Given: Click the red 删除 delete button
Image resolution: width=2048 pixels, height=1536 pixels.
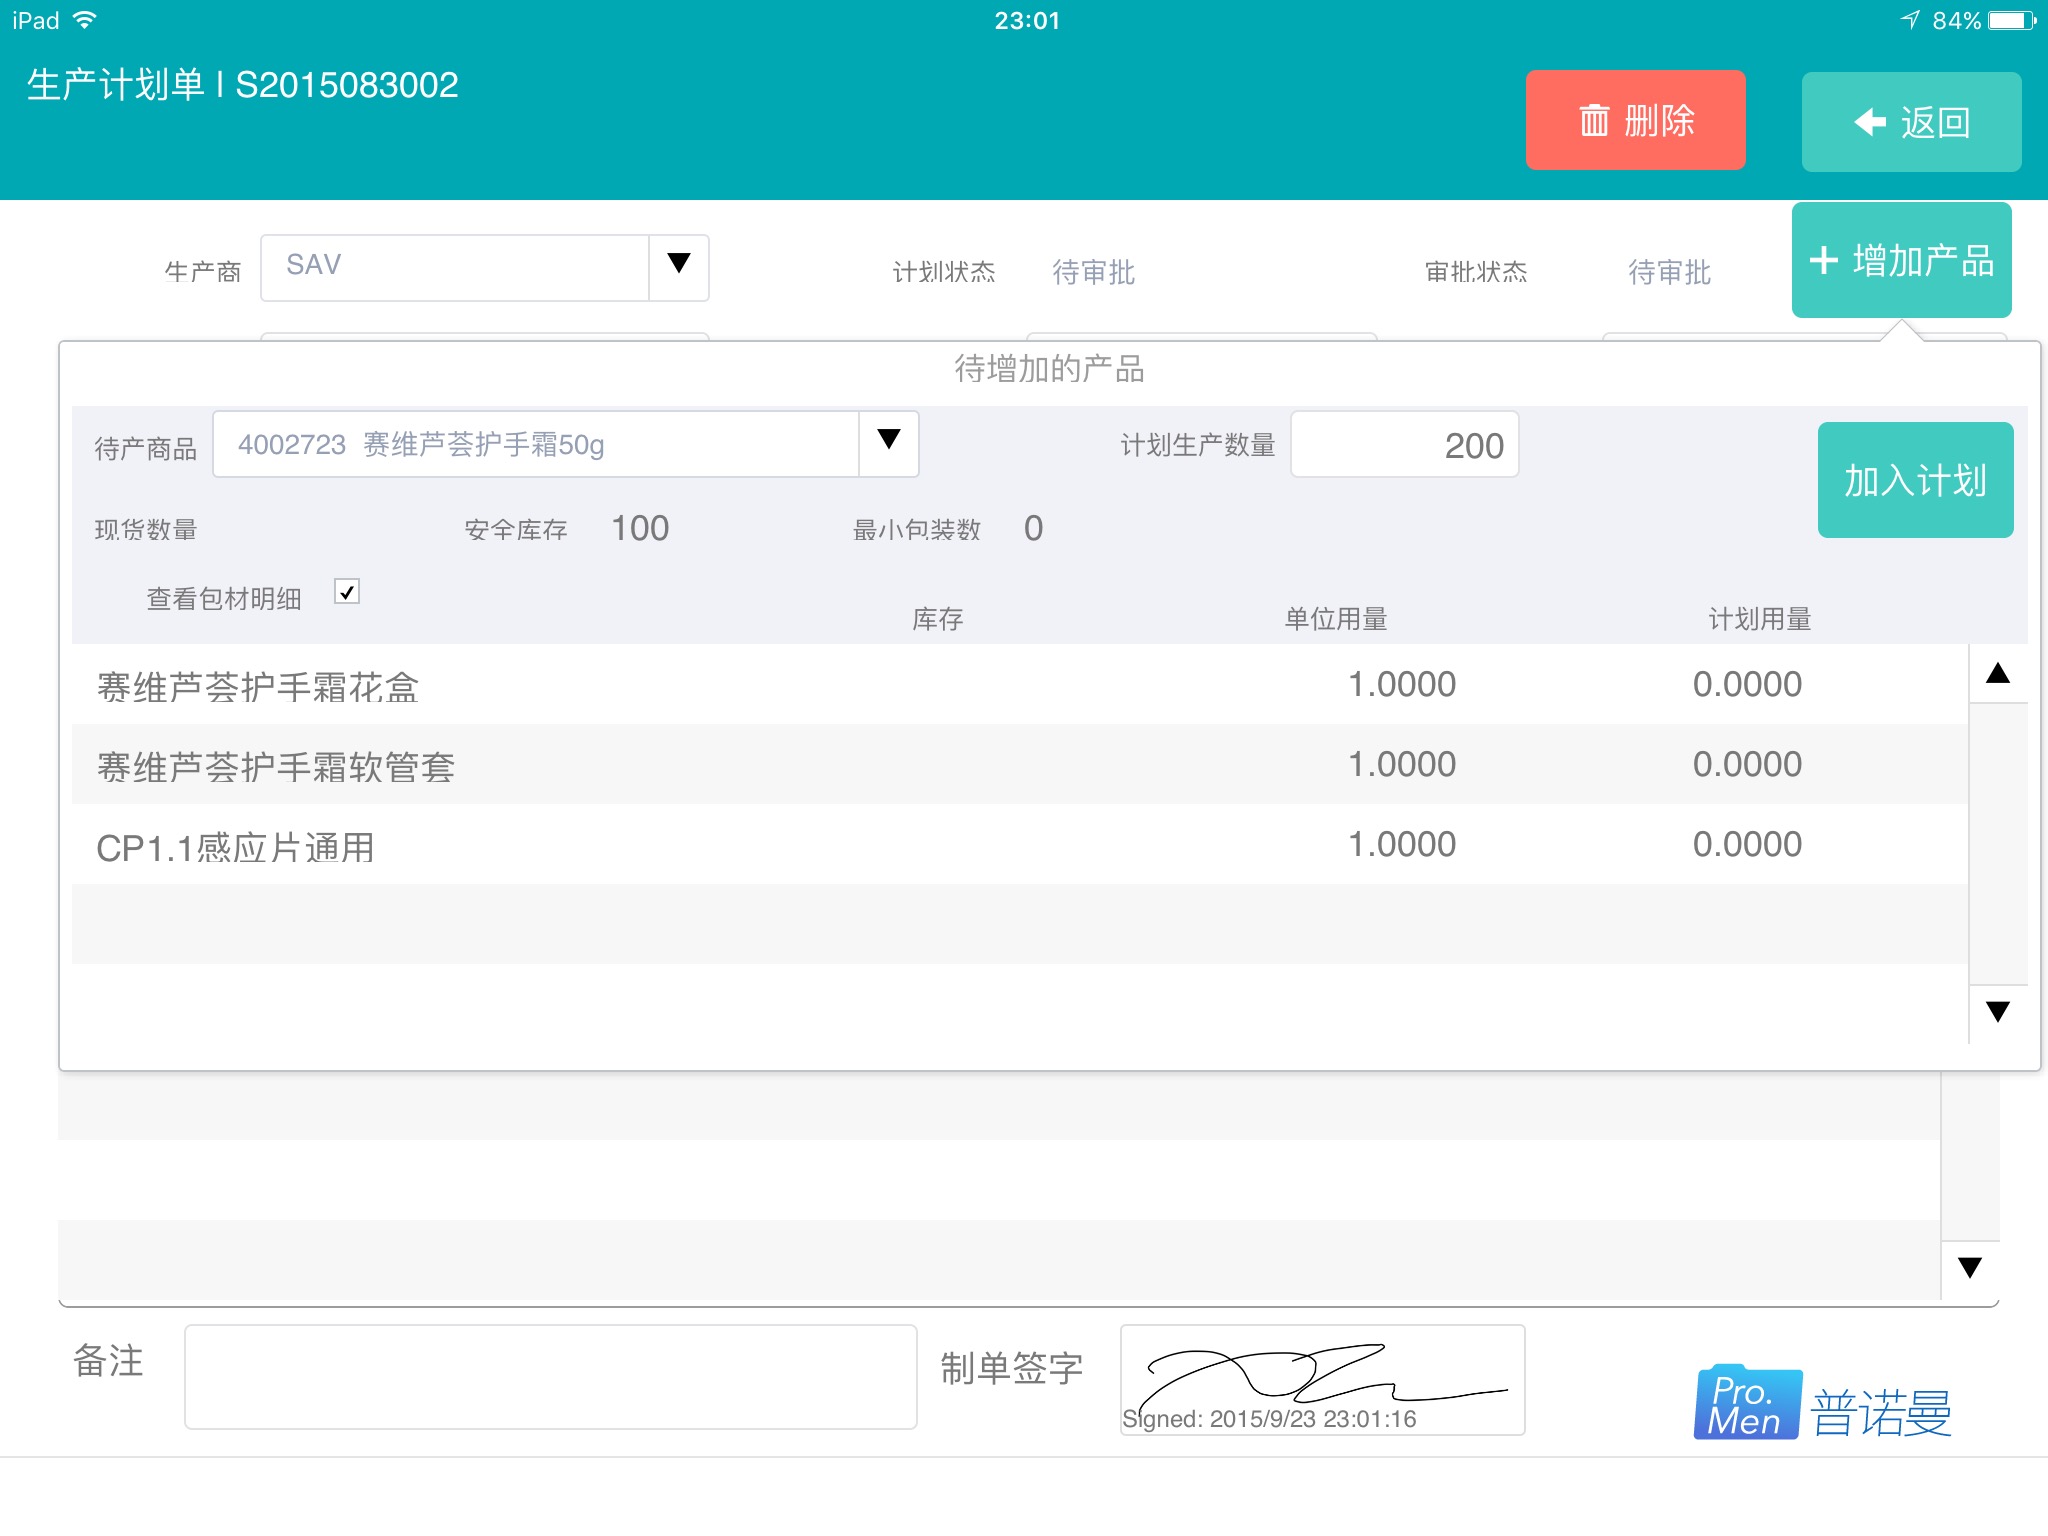Looking at the screenshot, I should pyautogui.click(x=1635, y=120).
